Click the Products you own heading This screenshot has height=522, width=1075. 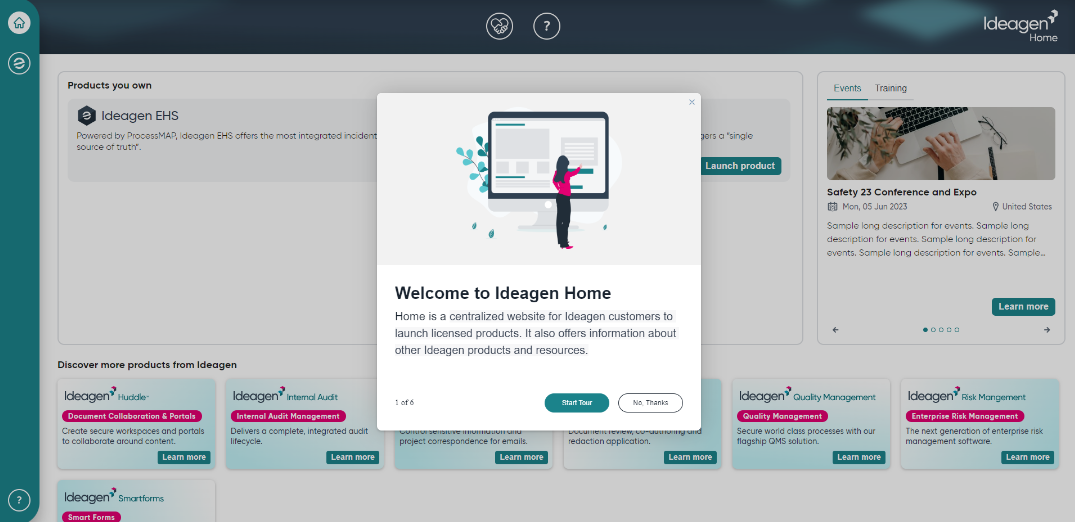110,86
